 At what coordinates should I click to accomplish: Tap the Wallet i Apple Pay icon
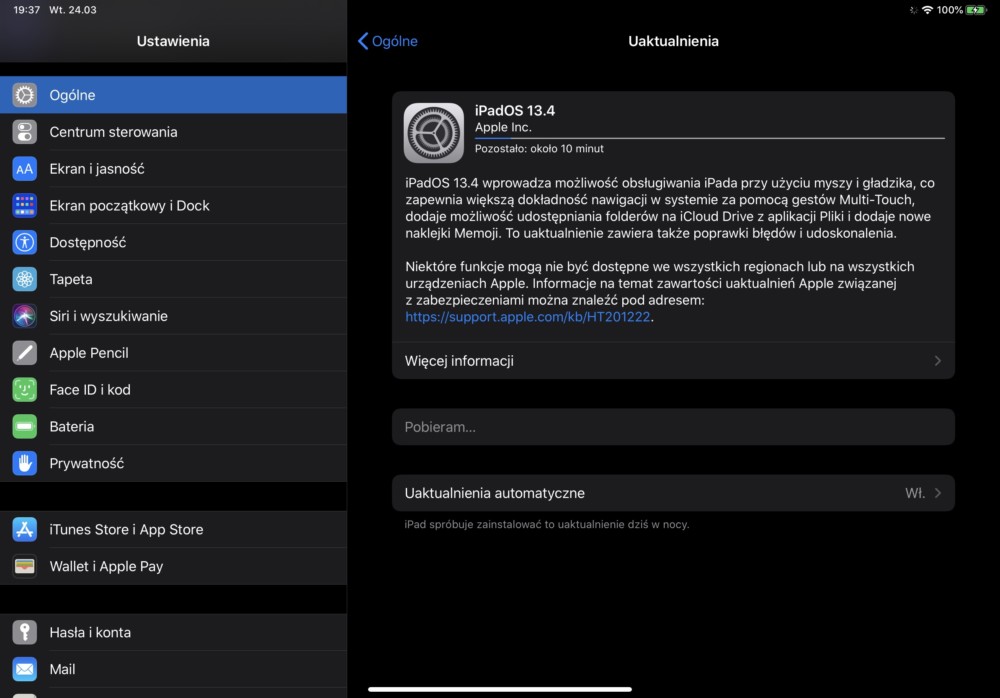click(x=24, y=567)
